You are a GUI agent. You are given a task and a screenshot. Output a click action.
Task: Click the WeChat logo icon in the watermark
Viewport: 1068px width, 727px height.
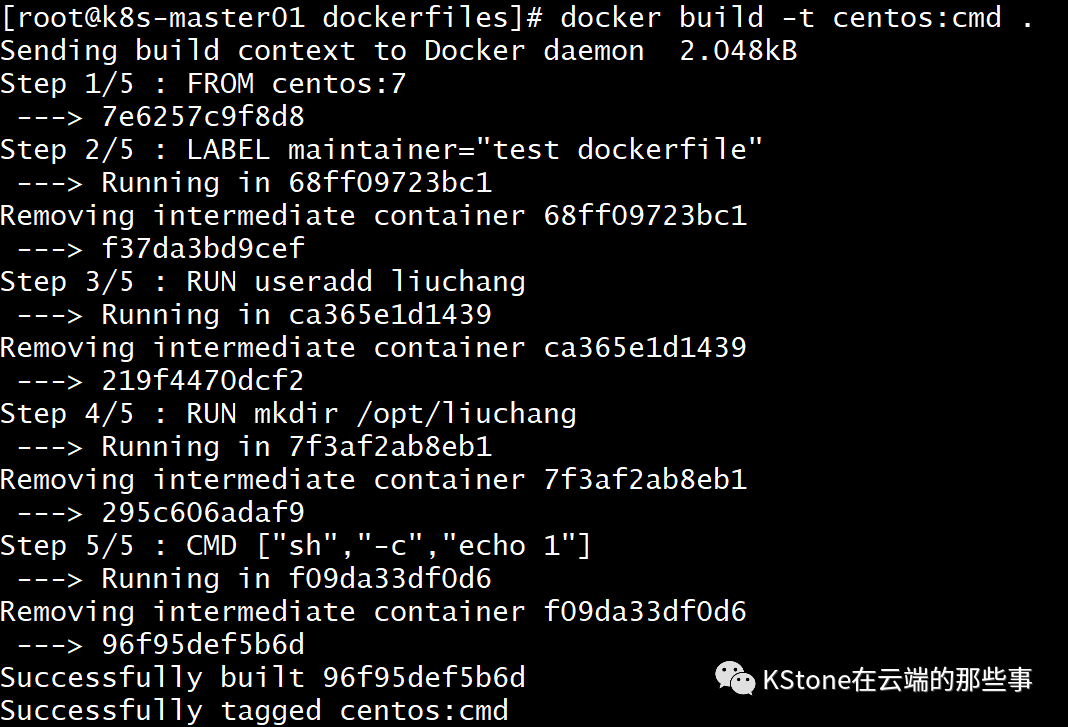(x=735, y=678)
